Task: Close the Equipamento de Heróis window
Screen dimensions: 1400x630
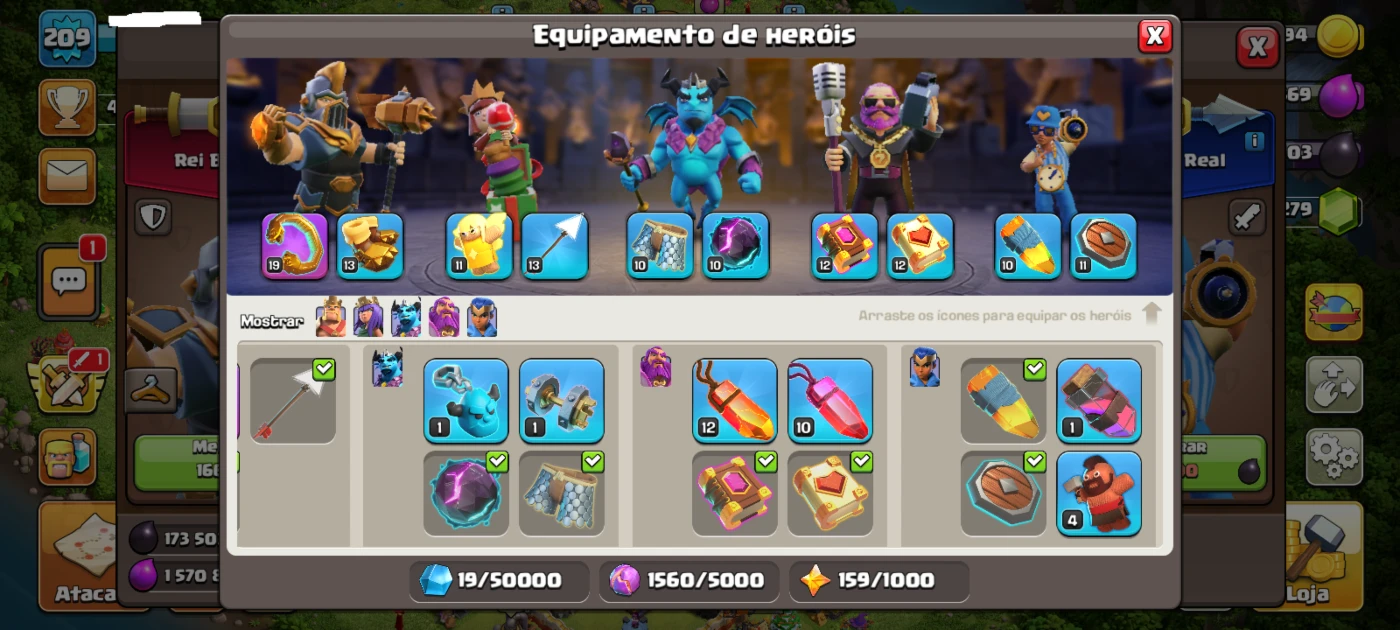Action: [1155, 36]
